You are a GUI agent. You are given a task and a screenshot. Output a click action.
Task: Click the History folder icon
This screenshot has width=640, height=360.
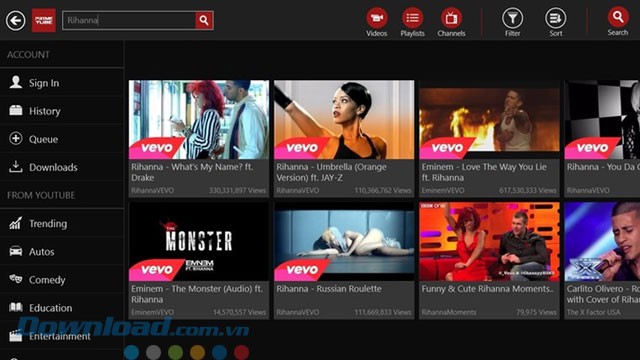pyautogui.click(x=16, y=110)
